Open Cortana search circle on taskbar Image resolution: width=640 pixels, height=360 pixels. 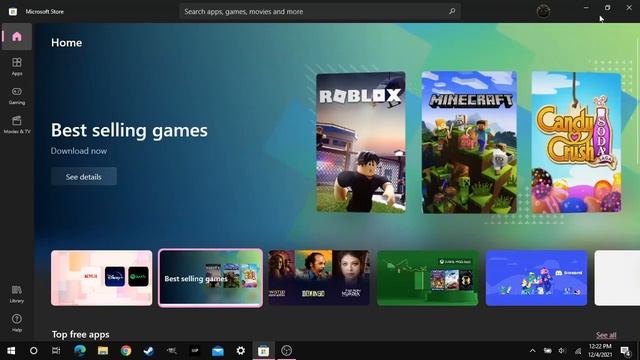[34, 351]
